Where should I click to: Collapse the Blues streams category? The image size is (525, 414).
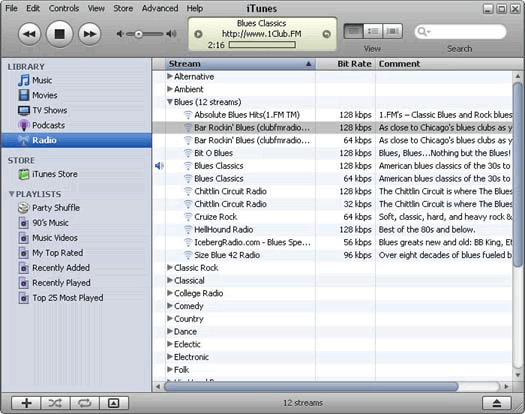click(170, 102)
